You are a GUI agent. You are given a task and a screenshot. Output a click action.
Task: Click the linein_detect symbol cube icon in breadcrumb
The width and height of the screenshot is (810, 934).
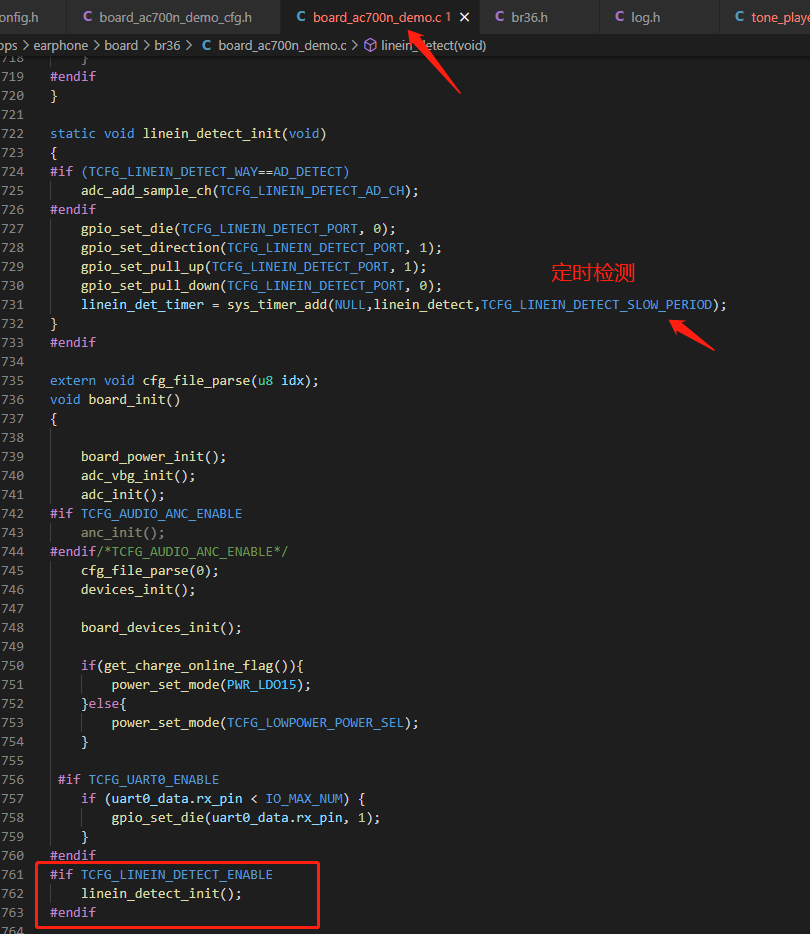pos(370,45)
